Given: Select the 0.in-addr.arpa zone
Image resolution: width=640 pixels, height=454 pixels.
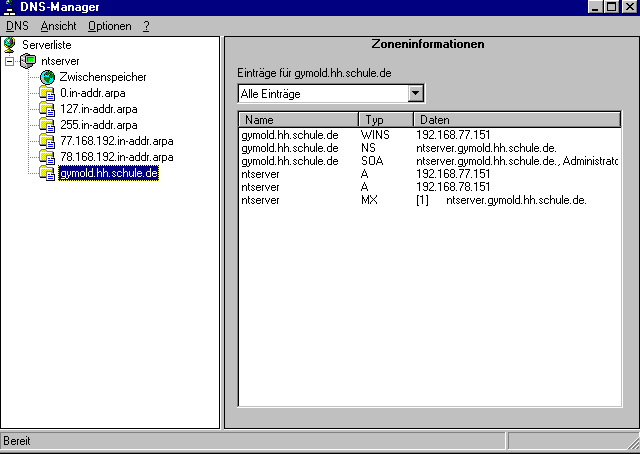Looking at the screenshot, I should click(x=93, y=93).
